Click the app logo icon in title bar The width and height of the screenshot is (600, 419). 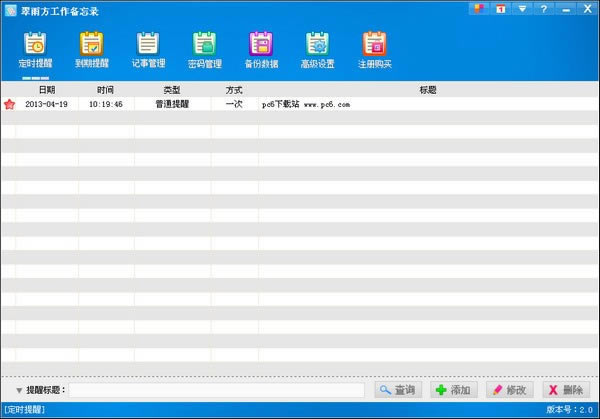coord(10,10)
